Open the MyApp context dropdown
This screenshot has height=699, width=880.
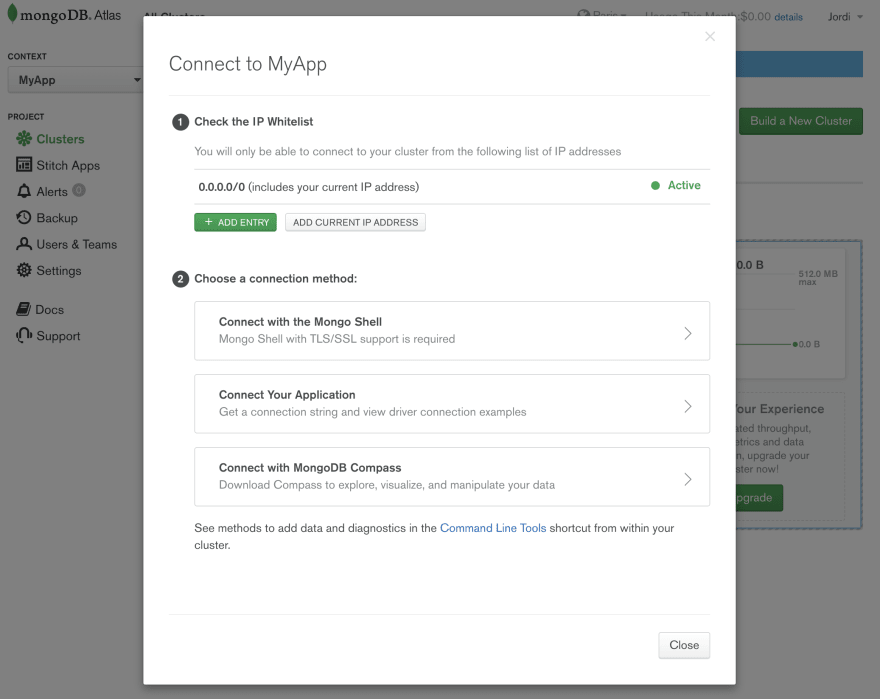click(x=75, y=80)
